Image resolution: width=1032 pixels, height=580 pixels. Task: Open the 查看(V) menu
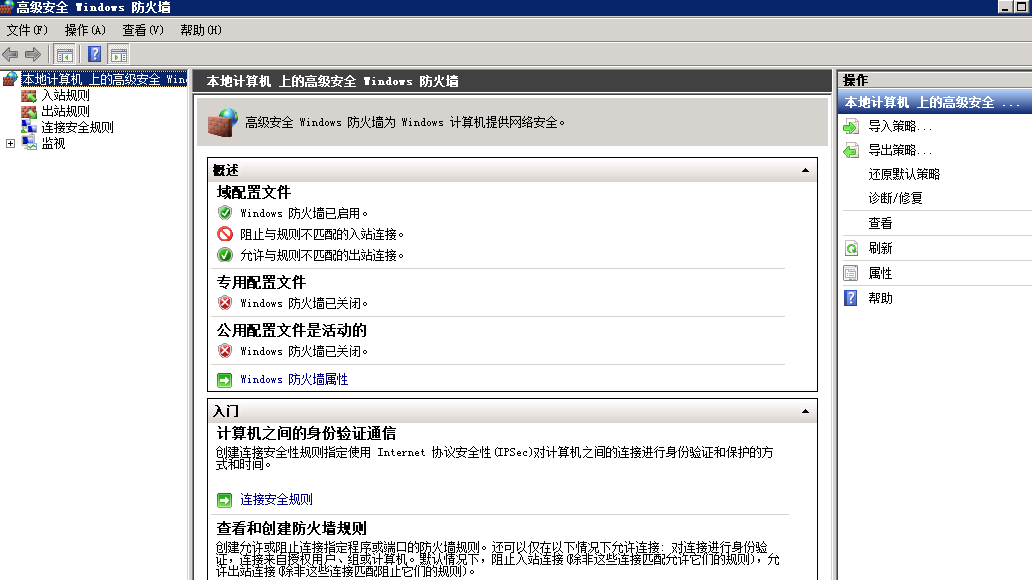(143, 30)
